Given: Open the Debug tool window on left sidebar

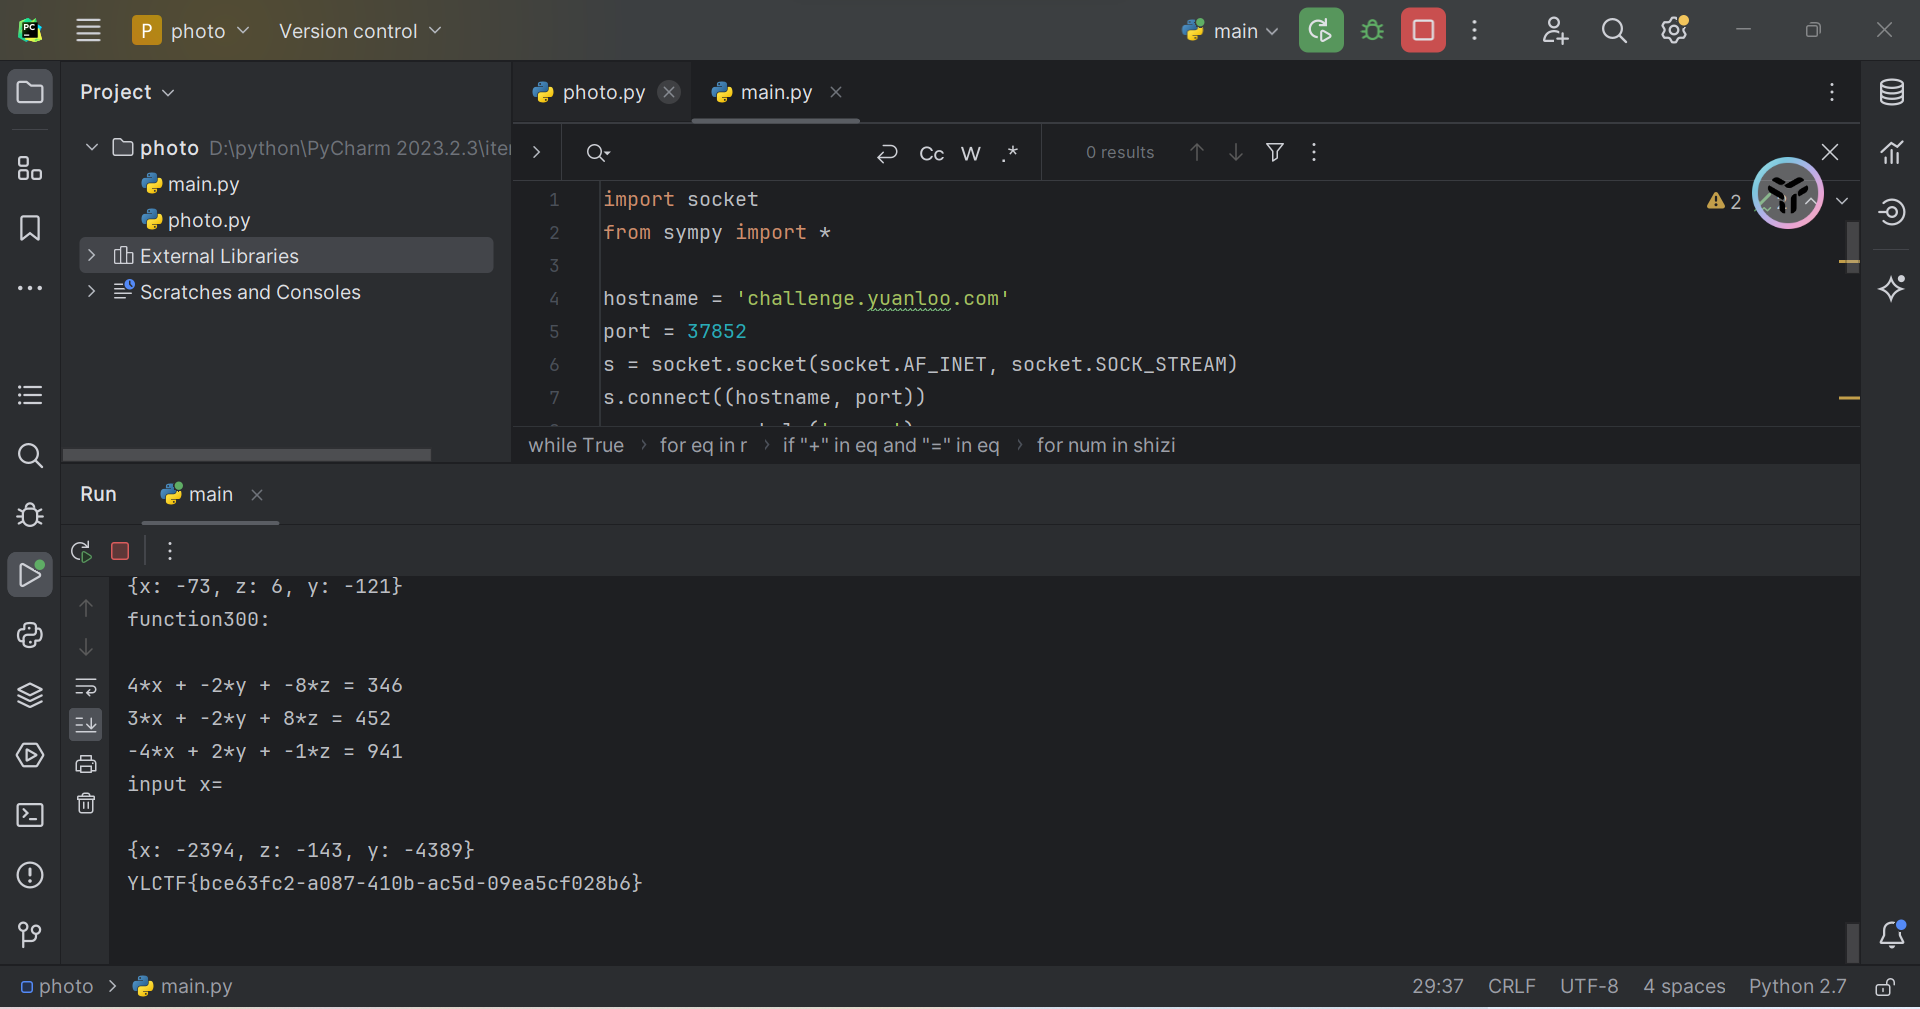Looking at the screenshot, I should [x=30, y=515].
